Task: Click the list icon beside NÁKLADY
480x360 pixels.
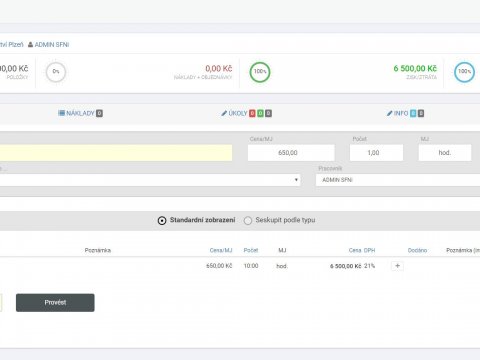Action: pos(61,113)
